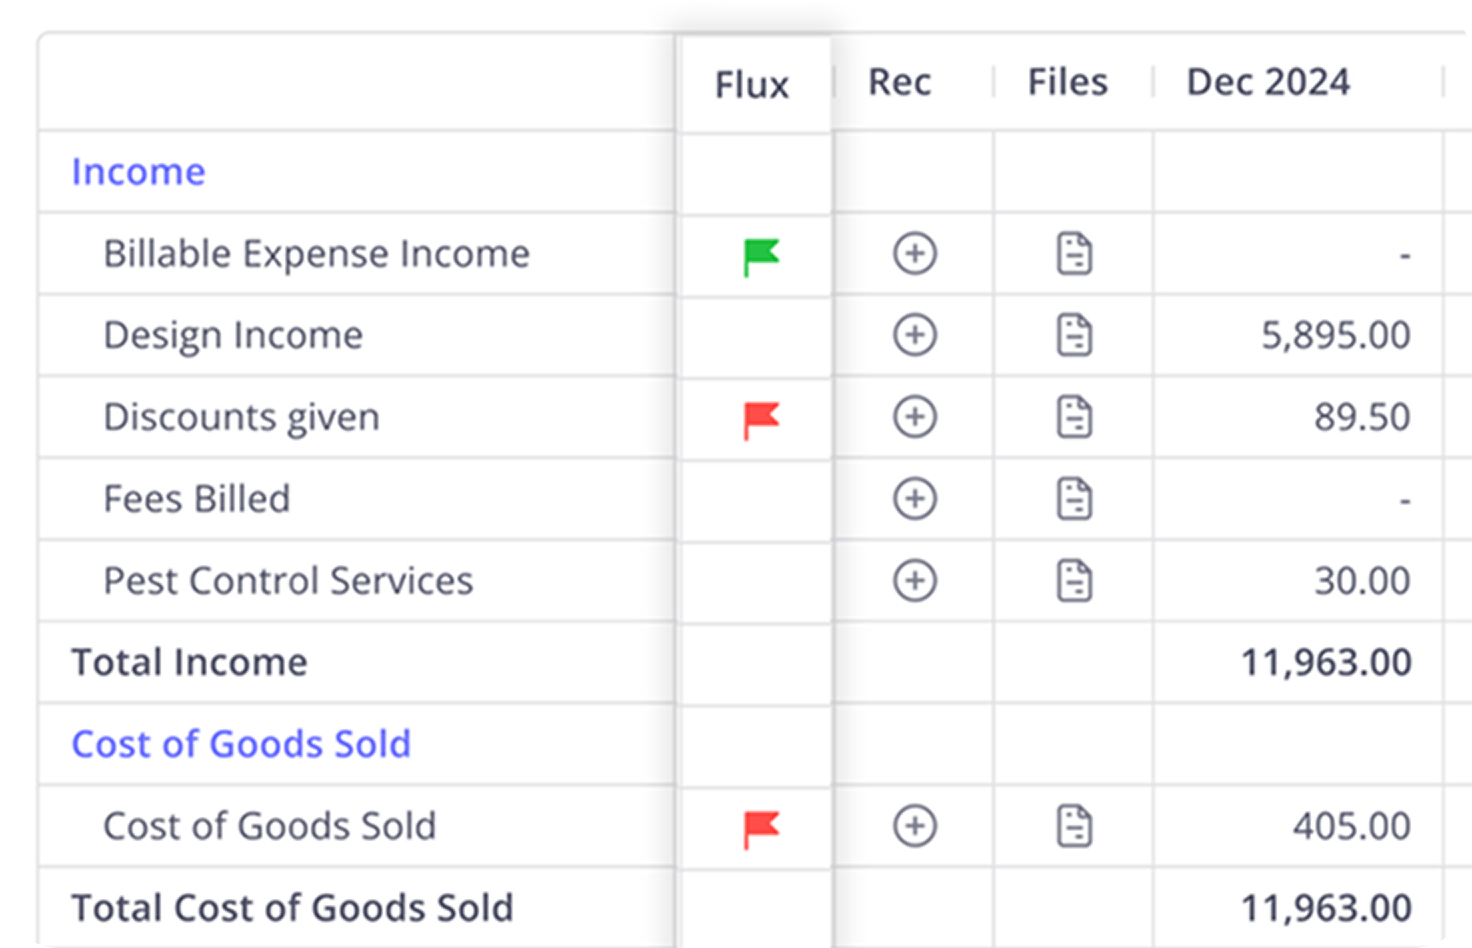Click the 11,963.00 Total Income amount
The image size is (1472, 948).
click(x=1326, y=663)
